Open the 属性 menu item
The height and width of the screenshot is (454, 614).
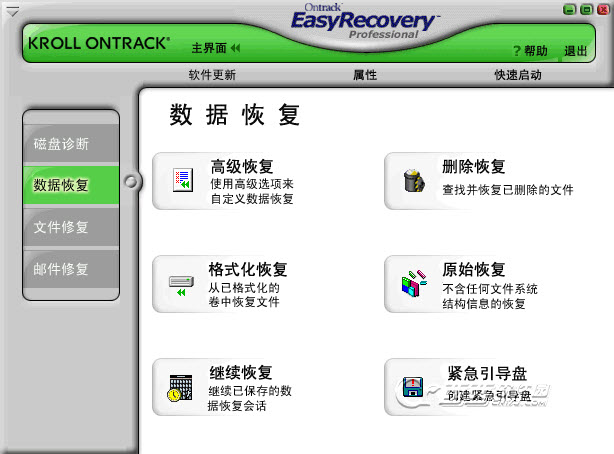pyautogui.click(x=365, y=74)
